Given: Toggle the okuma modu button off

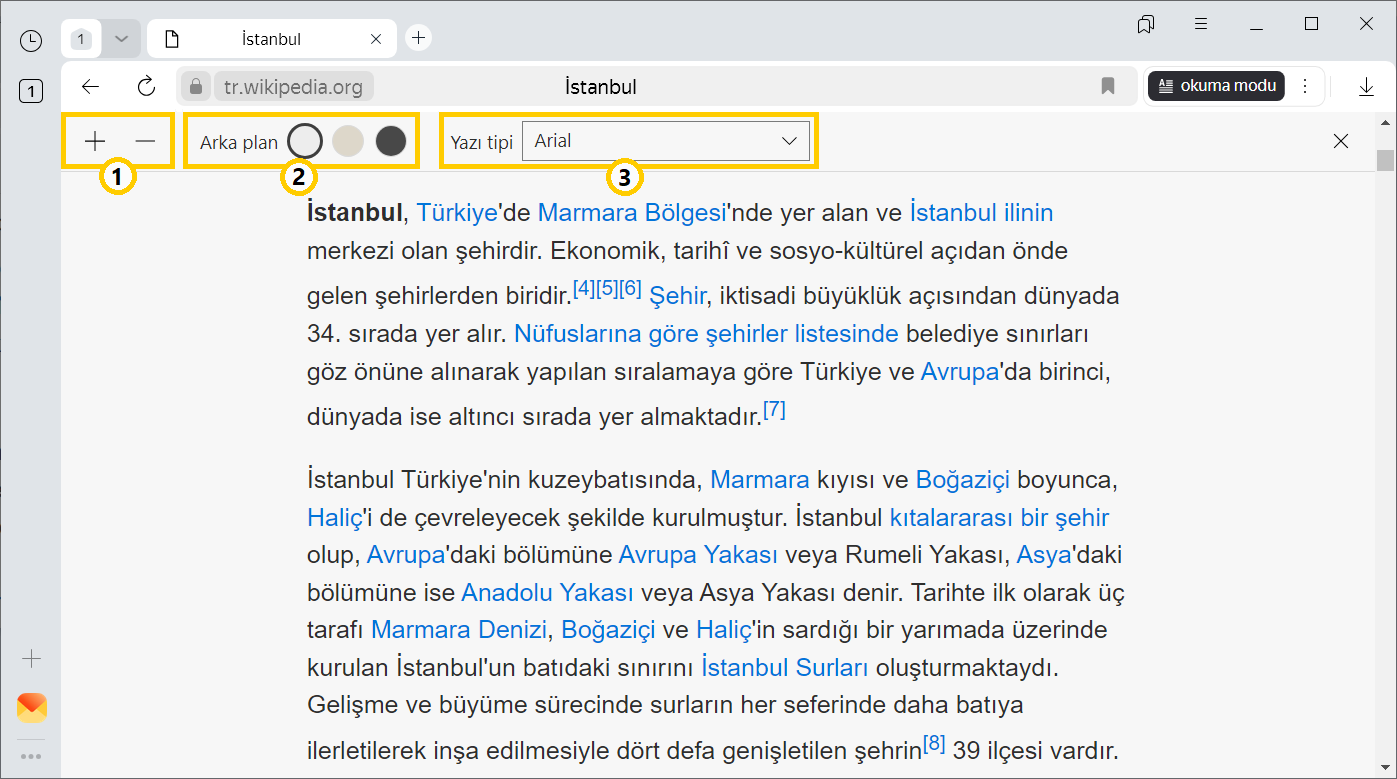Looking at the screenshot, I should click(1216, 86).
